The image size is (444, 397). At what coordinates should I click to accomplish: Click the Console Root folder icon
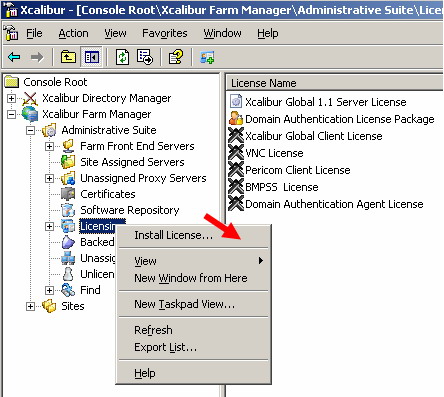12,82
